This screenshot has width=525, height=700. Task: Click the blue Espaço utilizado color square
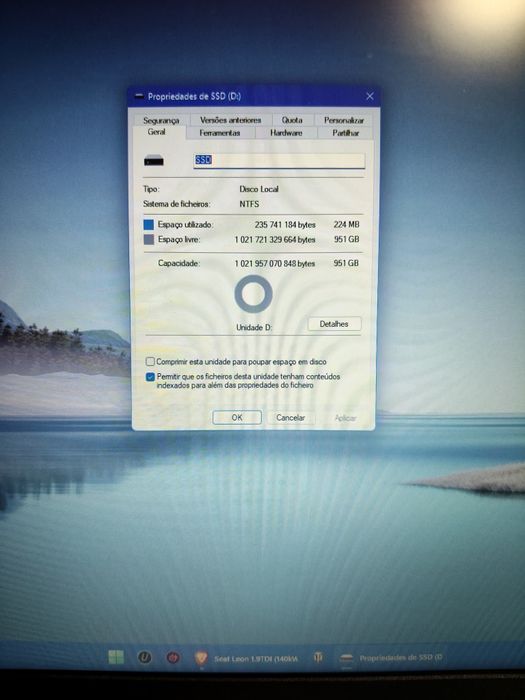(149, 224)
